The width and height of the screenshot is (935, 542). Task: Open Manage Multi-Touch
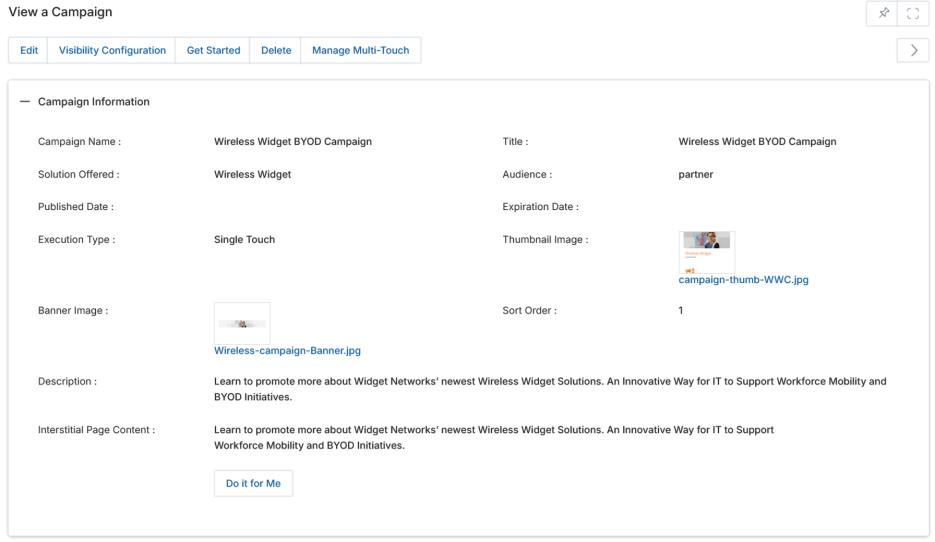pyautogui.click(x=361, y=51)
